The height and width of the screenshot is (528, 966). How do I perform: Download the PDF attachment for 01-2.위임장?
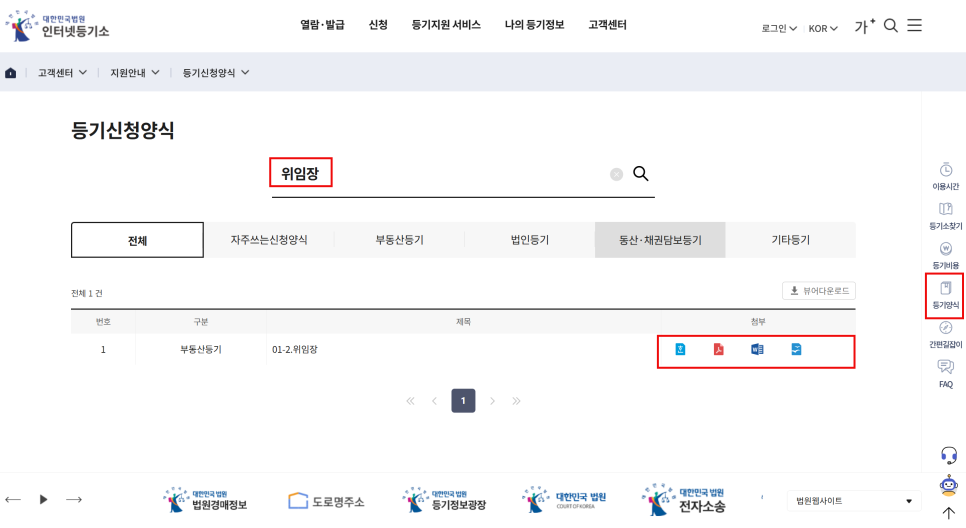click(718, 349)
